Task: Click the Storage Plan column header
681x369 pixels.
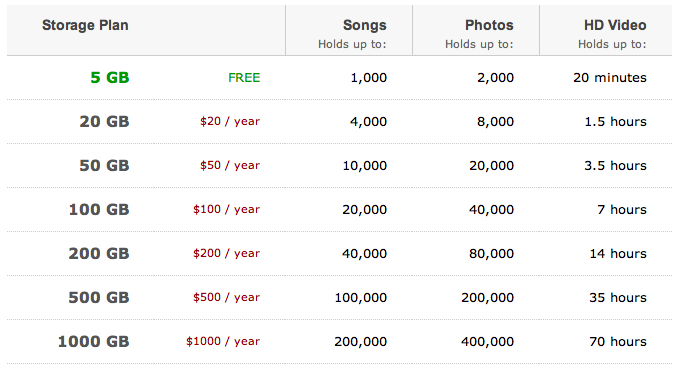Action: coord(85,25)
